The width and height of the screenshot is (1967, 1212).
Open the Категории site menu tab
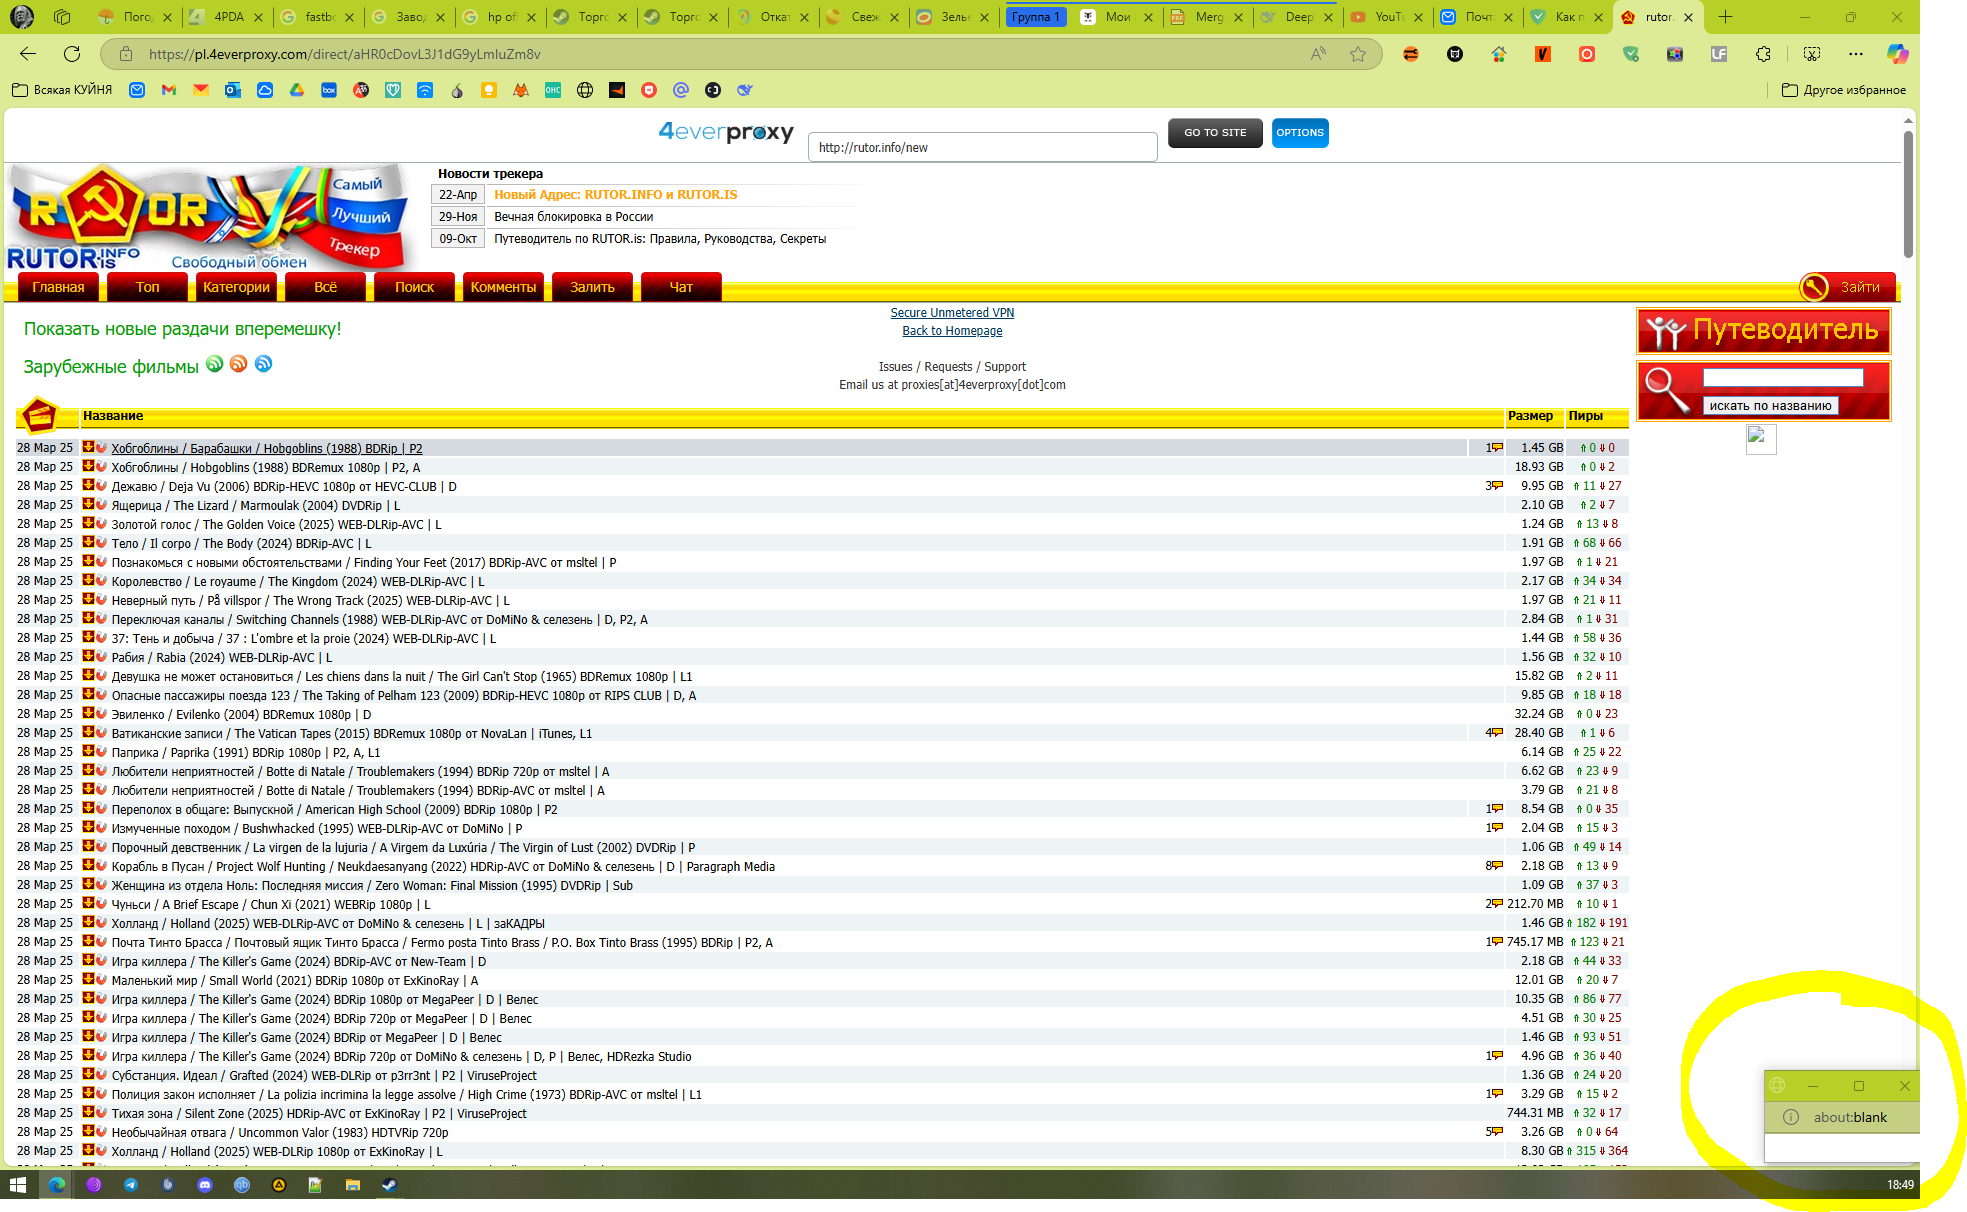click(x=236, y=287)
